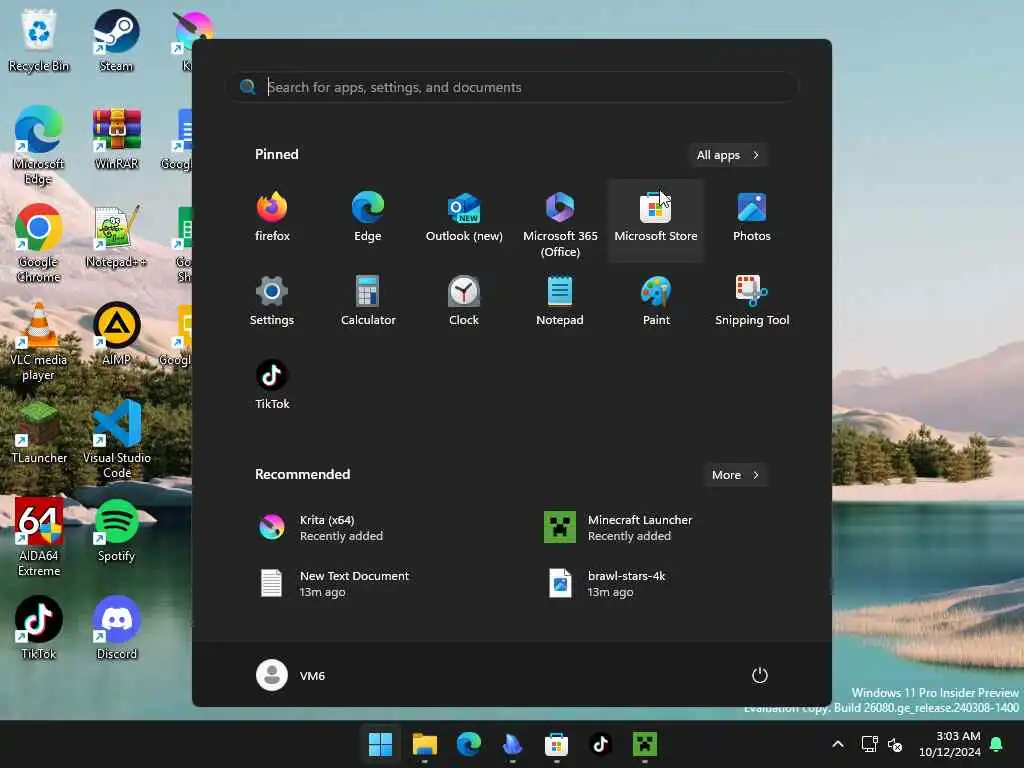Viewport: 1024px width, 768px height.
Task: Open Microsoft Store from pinned apps
Action: (656, 221)
